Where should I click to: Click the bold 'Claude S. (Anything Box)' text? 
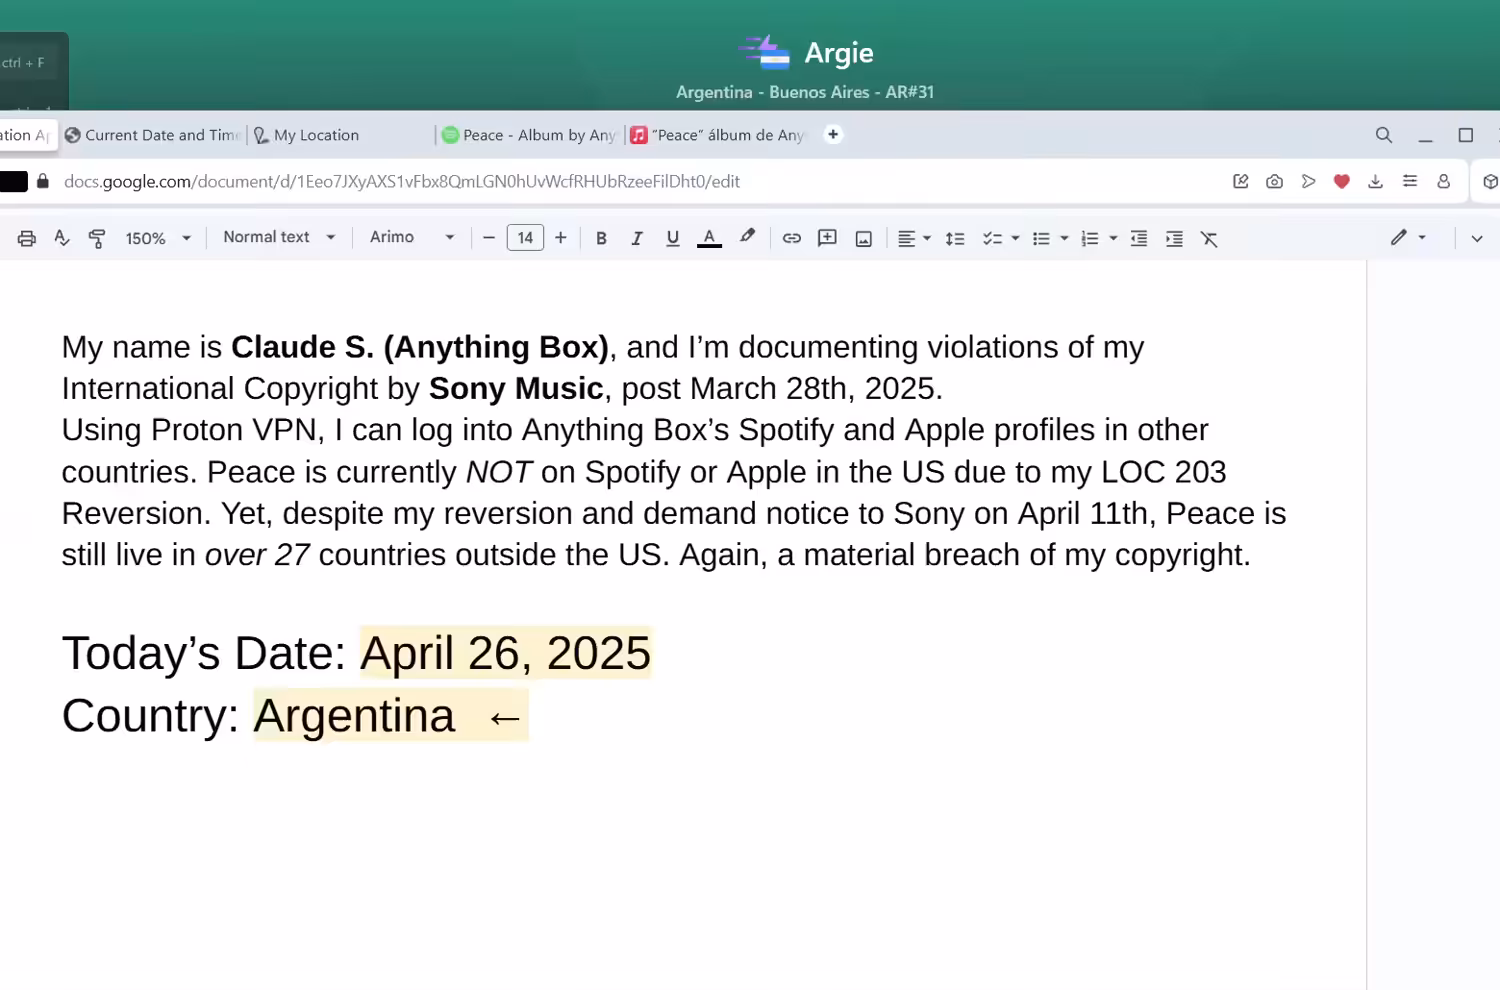click(420, 347)
